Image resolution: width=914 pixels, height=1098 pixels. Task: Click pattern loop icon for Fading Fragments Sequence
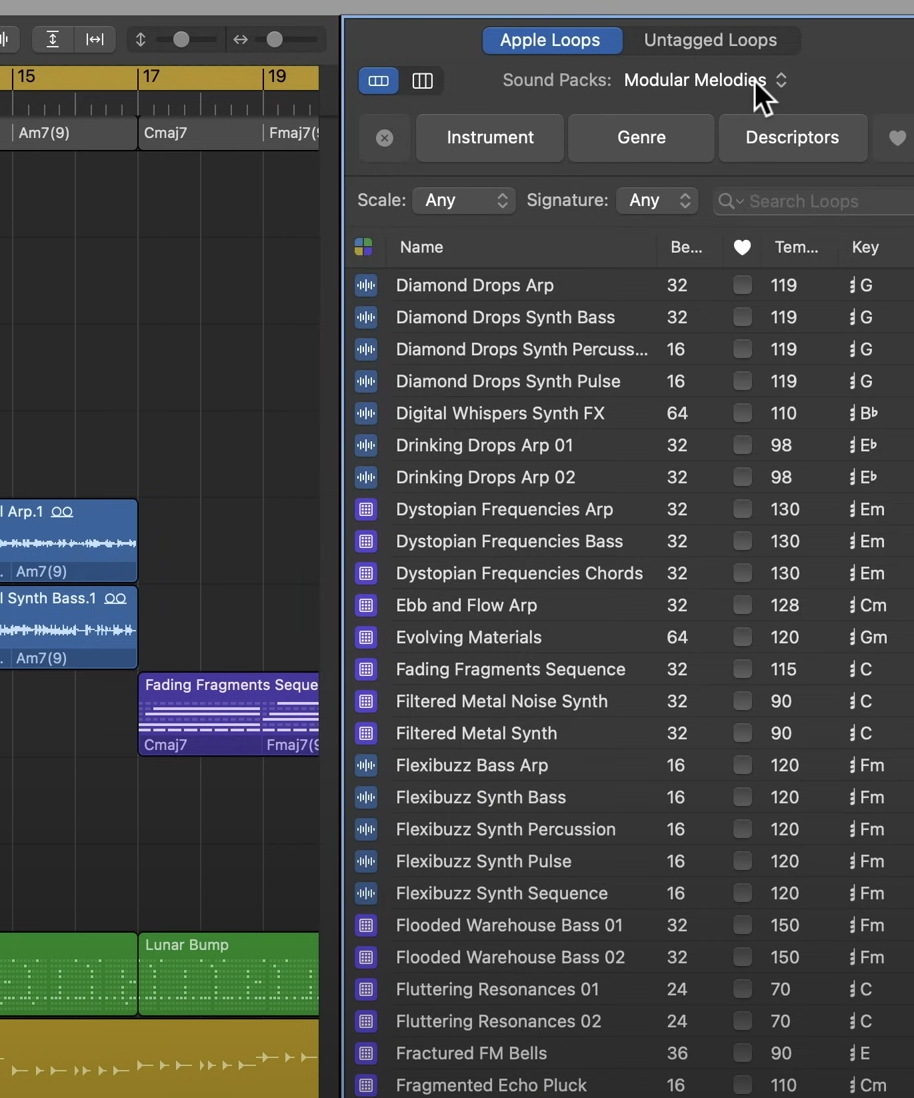pos(366,669)
